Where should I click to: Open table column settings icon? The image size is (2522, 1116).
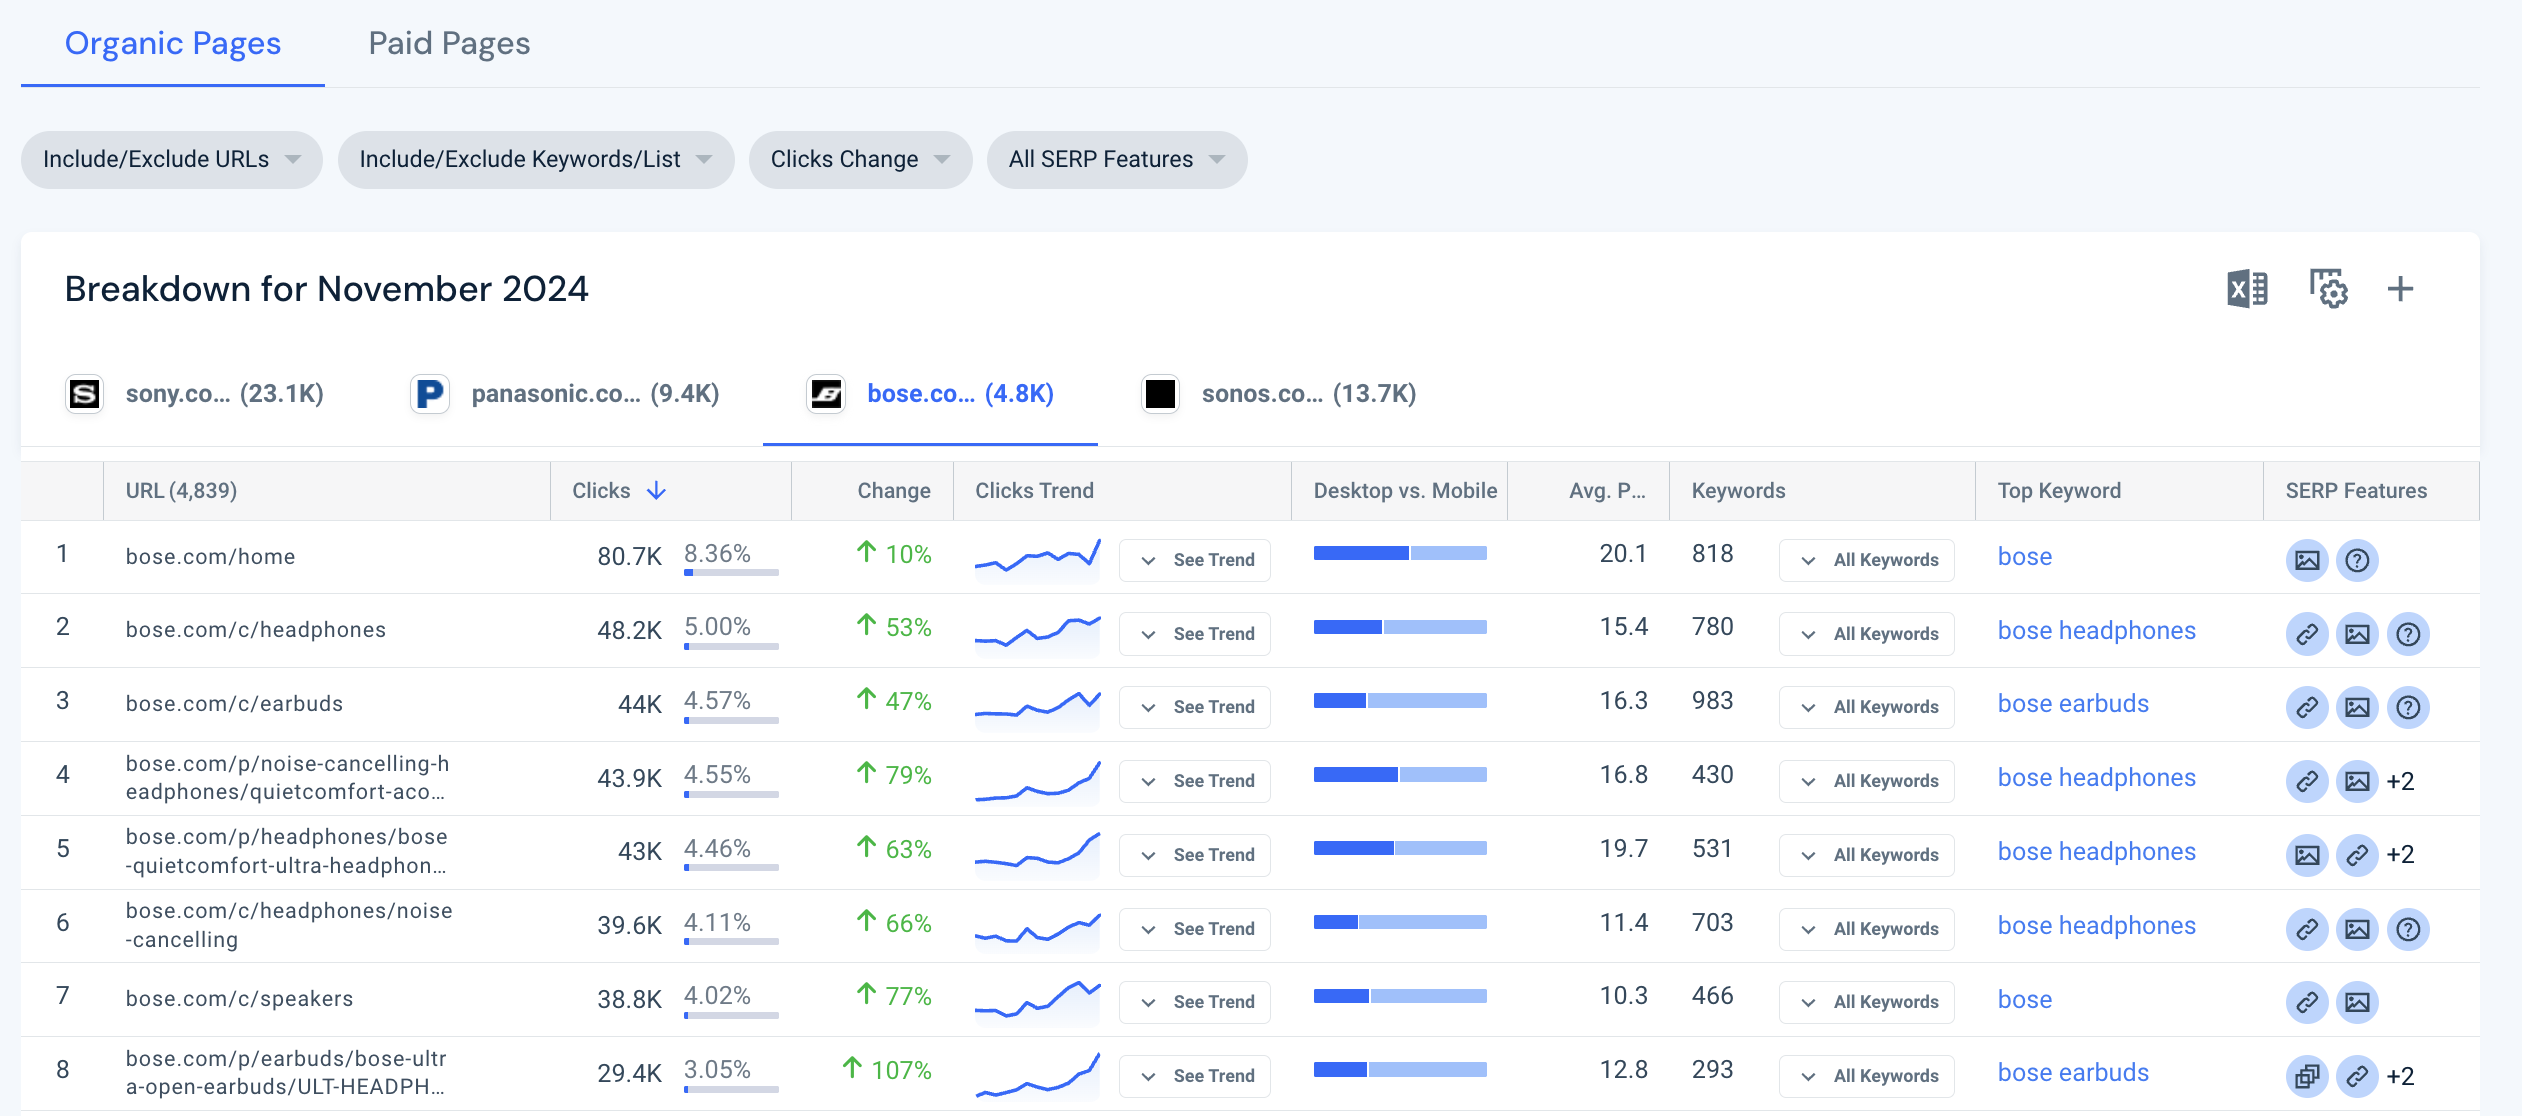[2328, 289]
